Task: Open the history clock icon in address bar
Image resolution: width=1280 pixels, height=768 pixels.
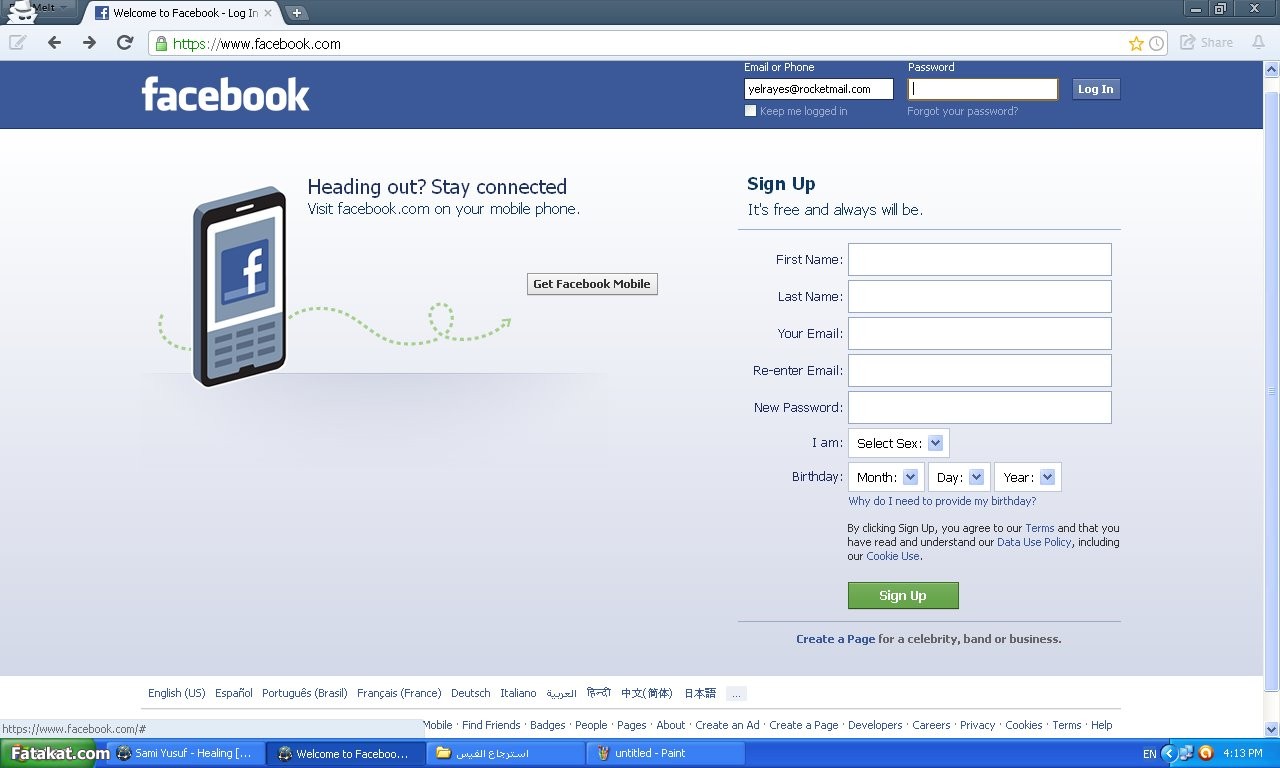Action: tap(1156, 44)
